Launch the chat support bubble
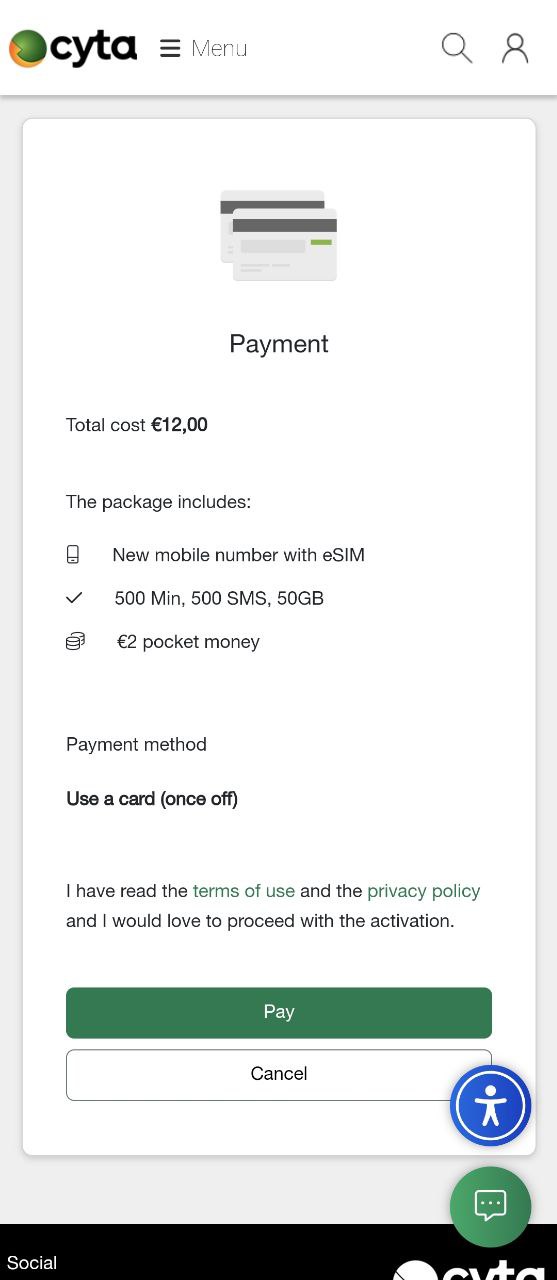Screen dimensions: 557x1280 pos(490,1206)
